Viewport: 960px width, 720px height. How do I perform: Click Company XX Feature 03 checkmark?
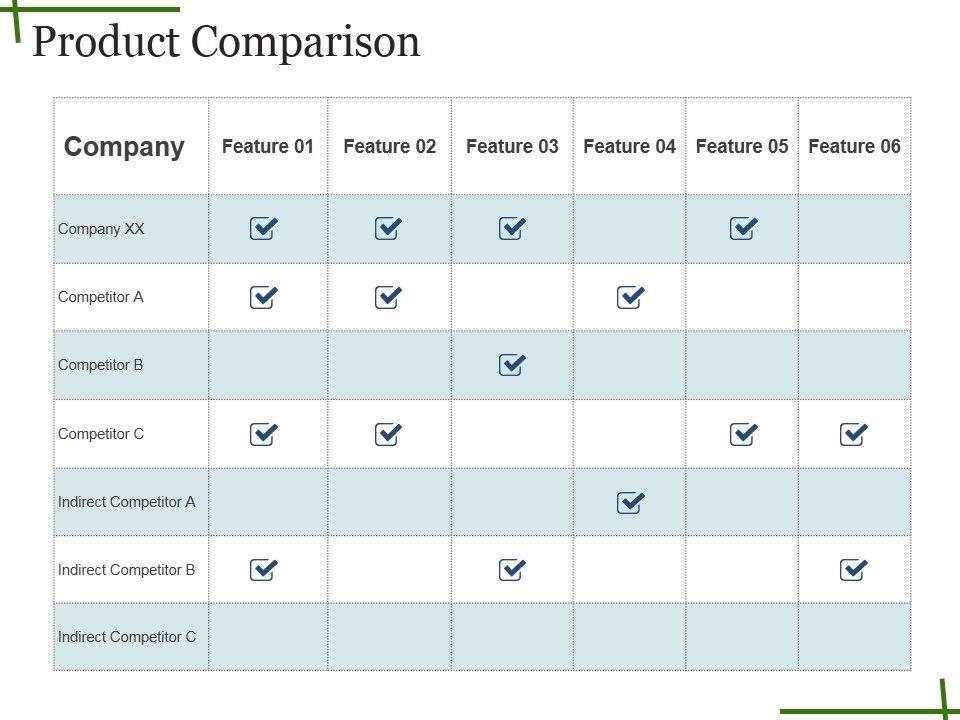pos(511,229)
